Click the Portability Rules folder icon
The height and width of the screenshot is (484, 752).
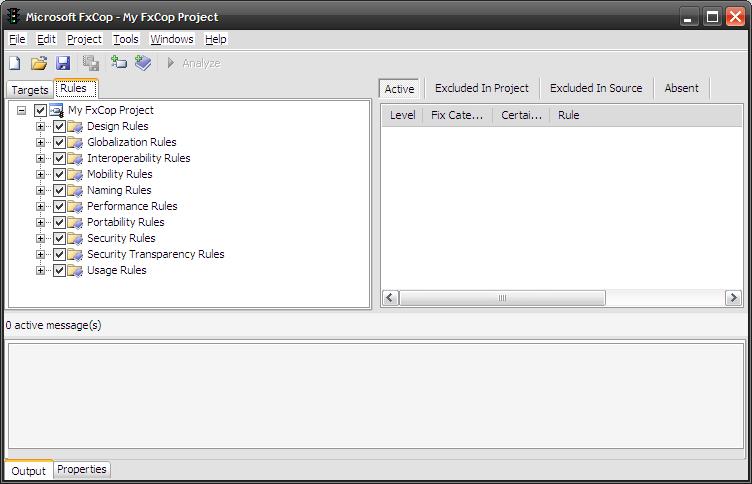tap(75, 223)
